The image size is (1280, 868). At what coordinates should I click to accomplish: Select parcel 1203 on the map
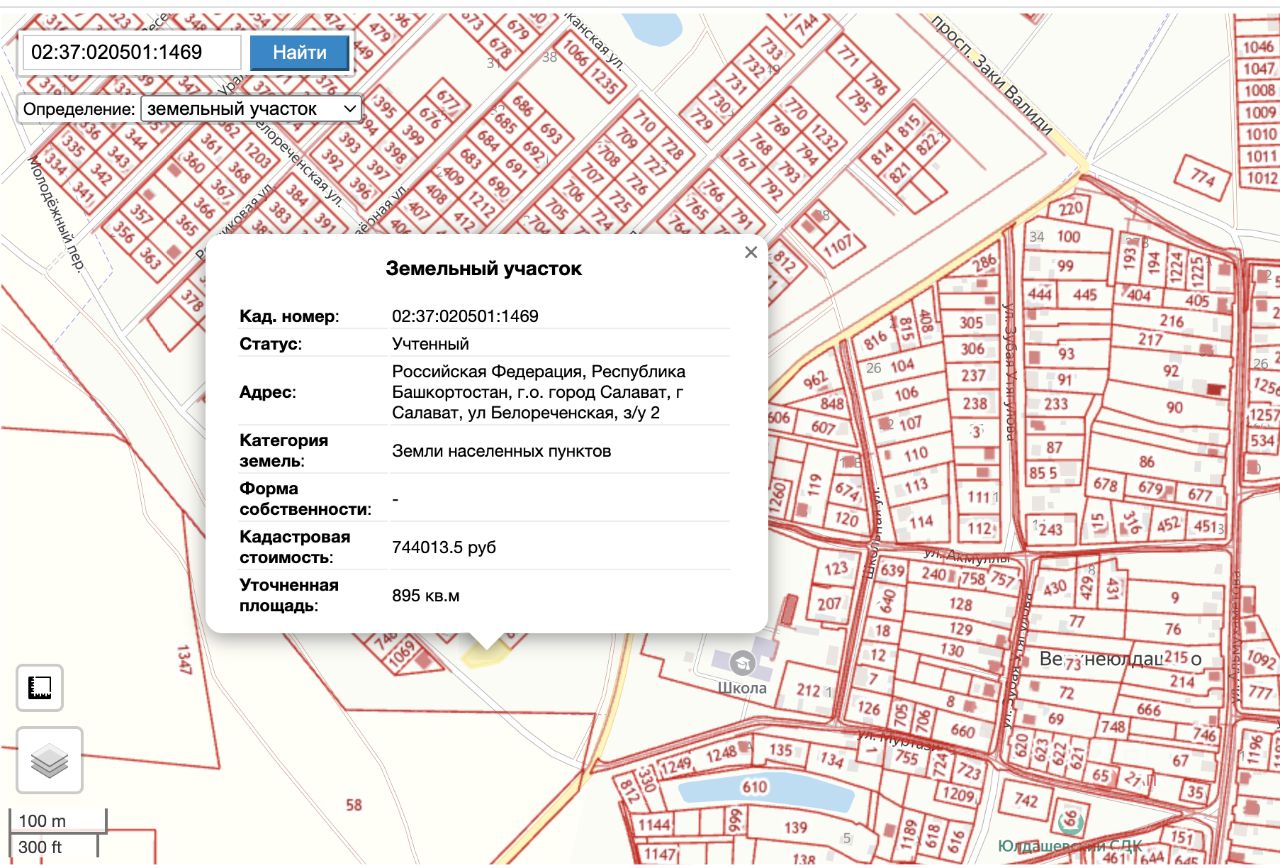click(x=259, y=156)
